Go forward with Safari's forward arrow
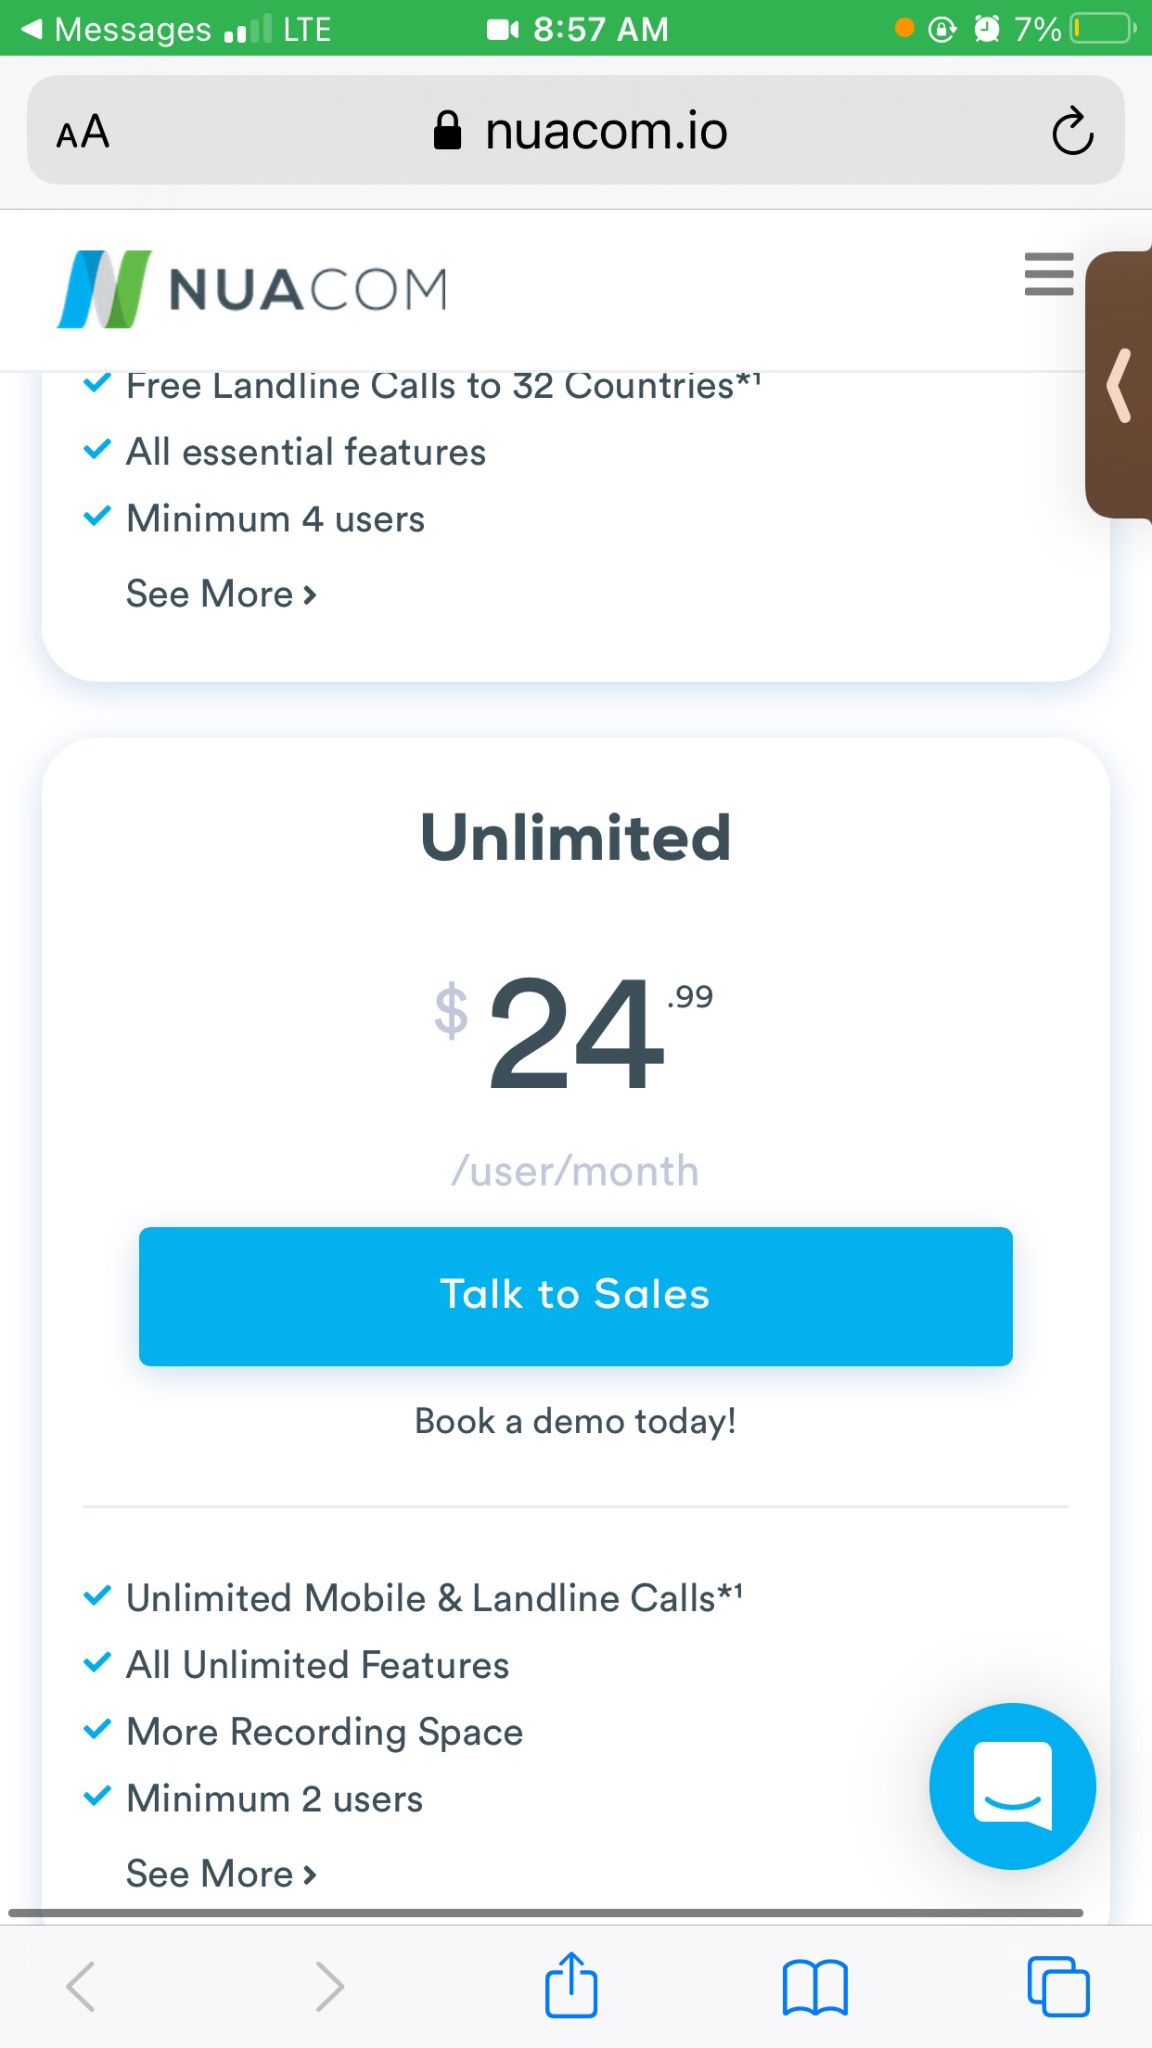Image resolution: width=1152 pixels, height=2048 pixels. 329,1986
